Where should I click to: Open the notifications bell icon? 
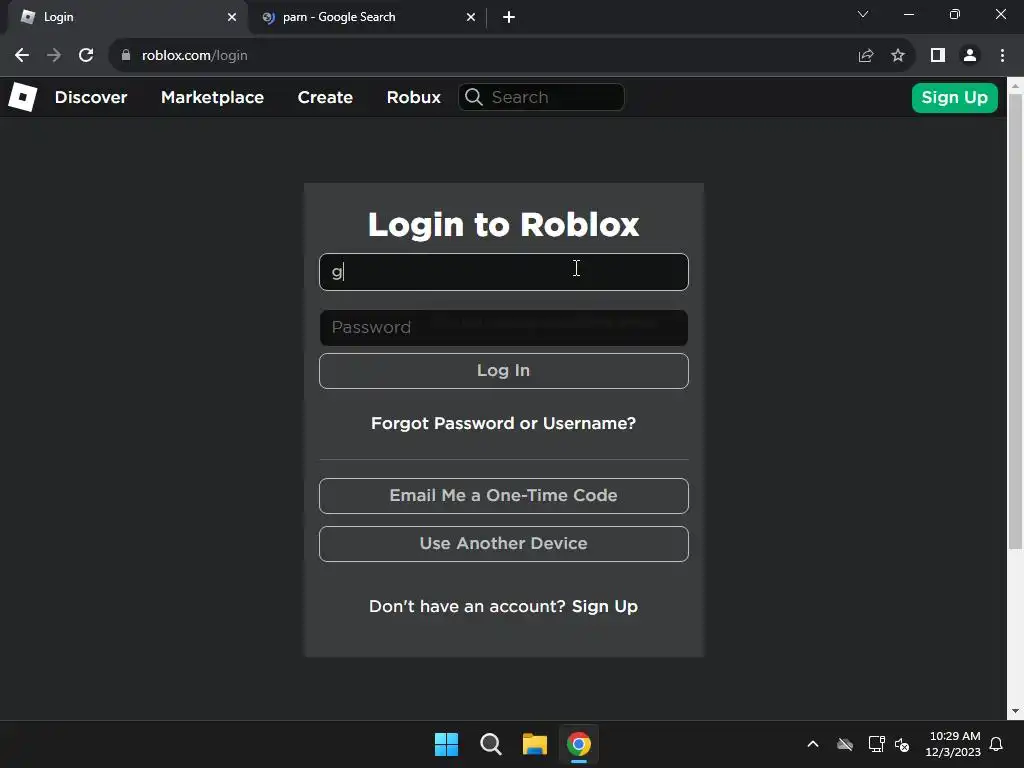(997, 744)
